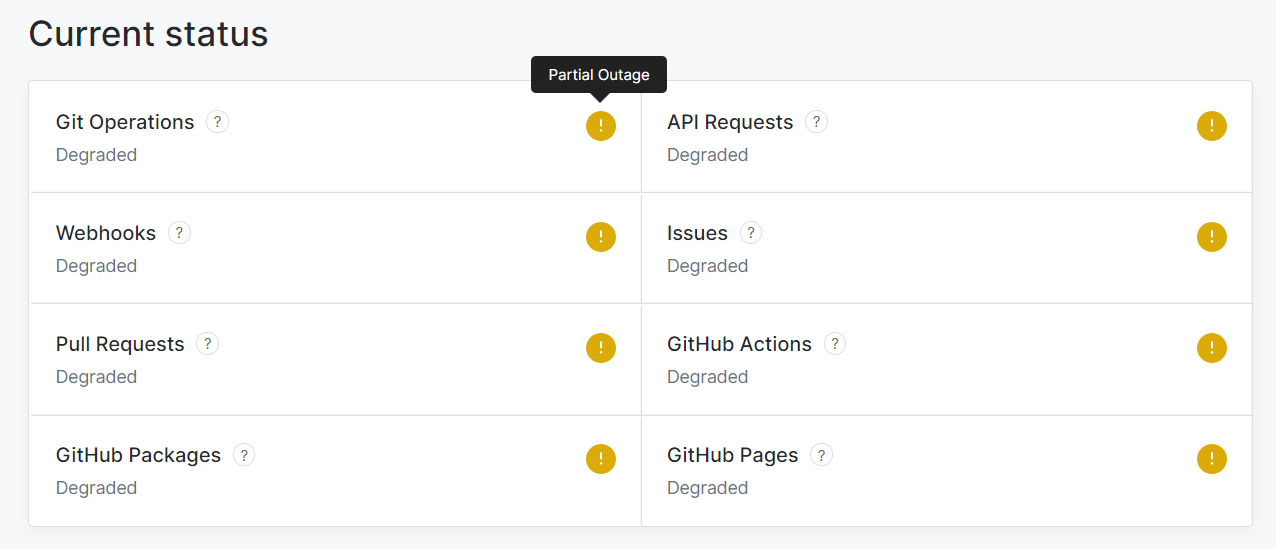
Task: Click Git Operations yellow warning status icon
Action: (x=601, y=126)
